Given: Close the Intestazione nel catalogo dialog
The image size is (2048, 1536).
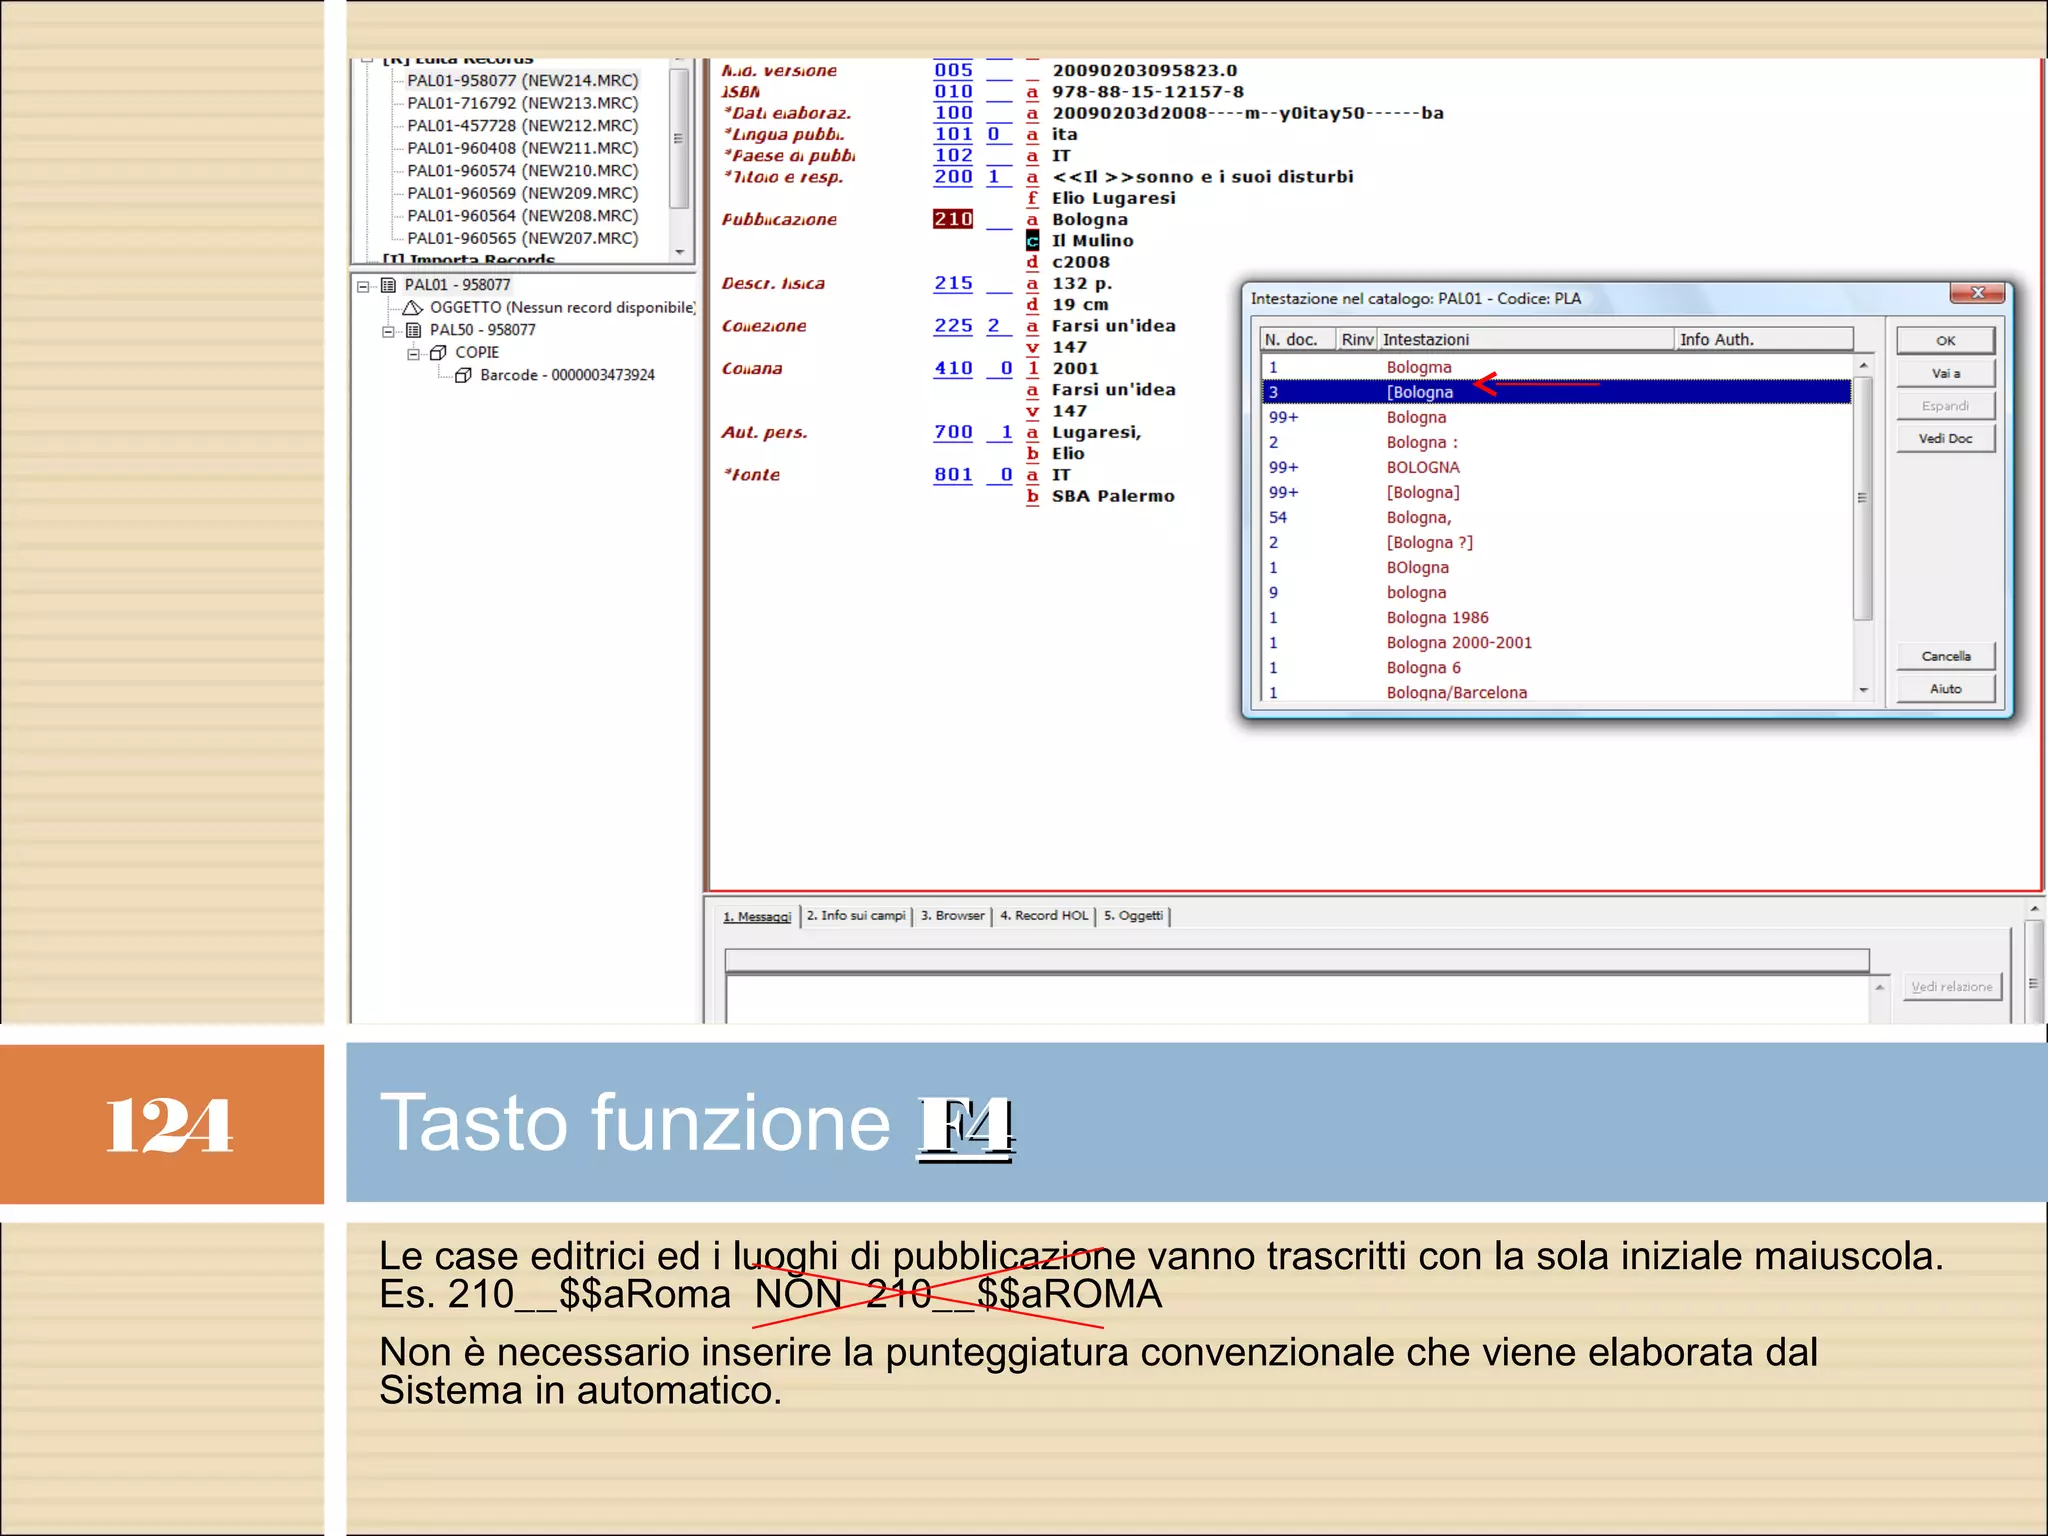Looking at the screenshot, I should click(1977, 293).
